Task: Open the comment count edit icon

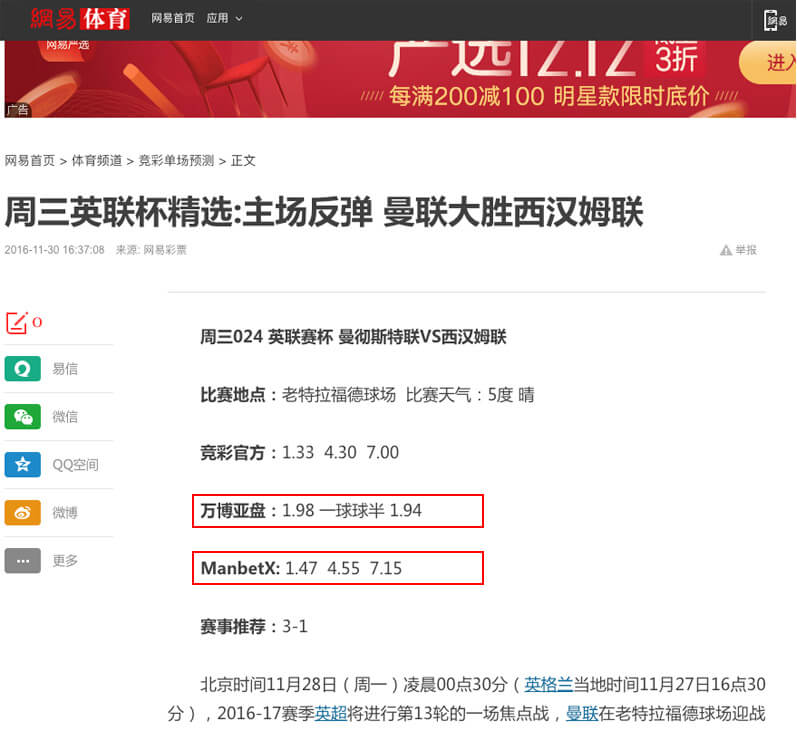Action: pos(17,322)
